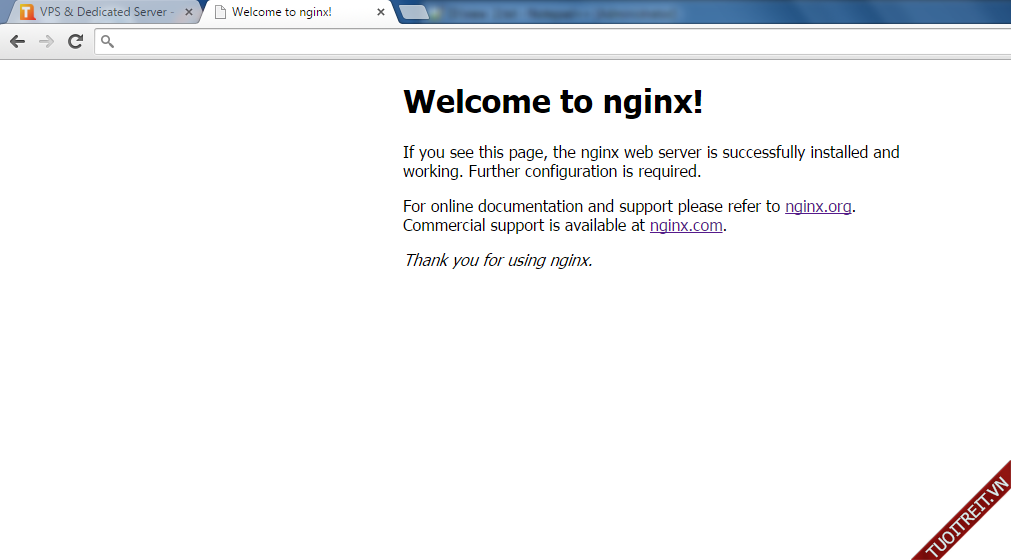Follow the nginx.com commercial support link

tap(685, 225)
